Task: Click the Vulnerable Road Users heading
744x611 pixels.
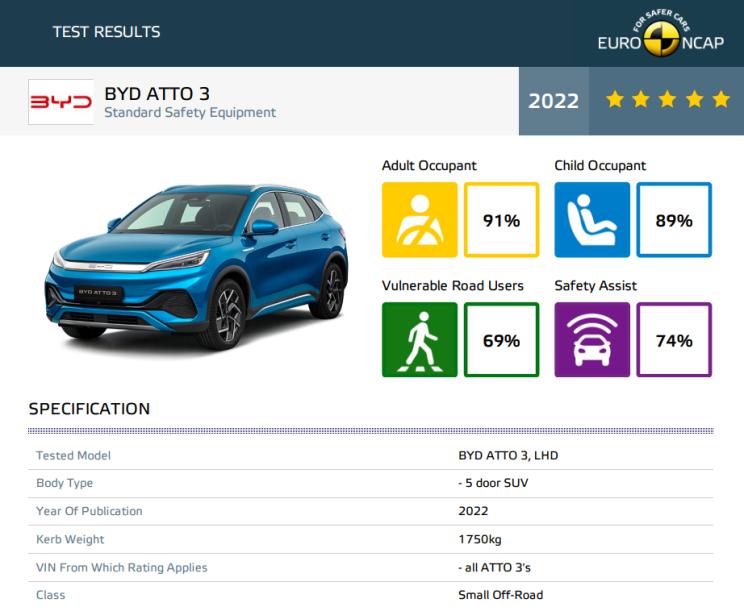Action: [453, 286]
